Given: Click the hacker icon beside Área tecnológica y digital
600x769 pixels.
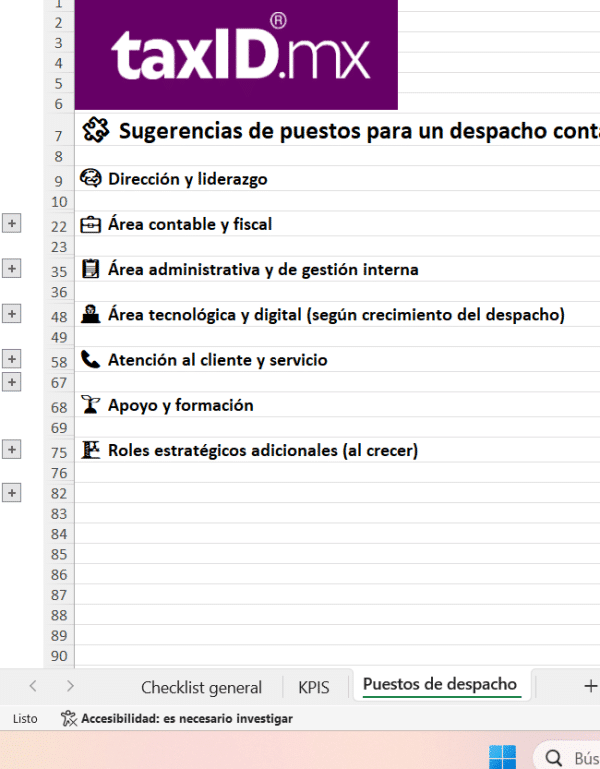Looking at the screenshot, I should point(91,314).
